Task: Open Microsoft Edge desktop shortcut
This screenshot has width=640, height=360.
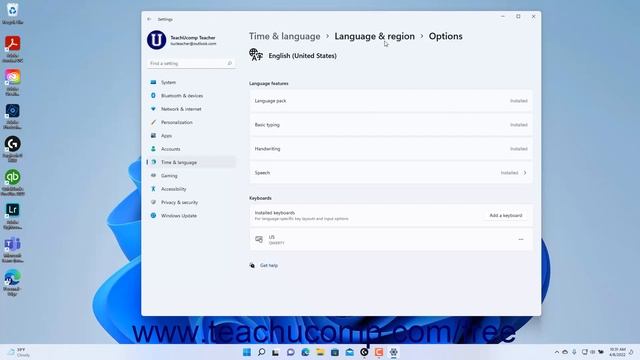Action: click(x=12, y=282)
